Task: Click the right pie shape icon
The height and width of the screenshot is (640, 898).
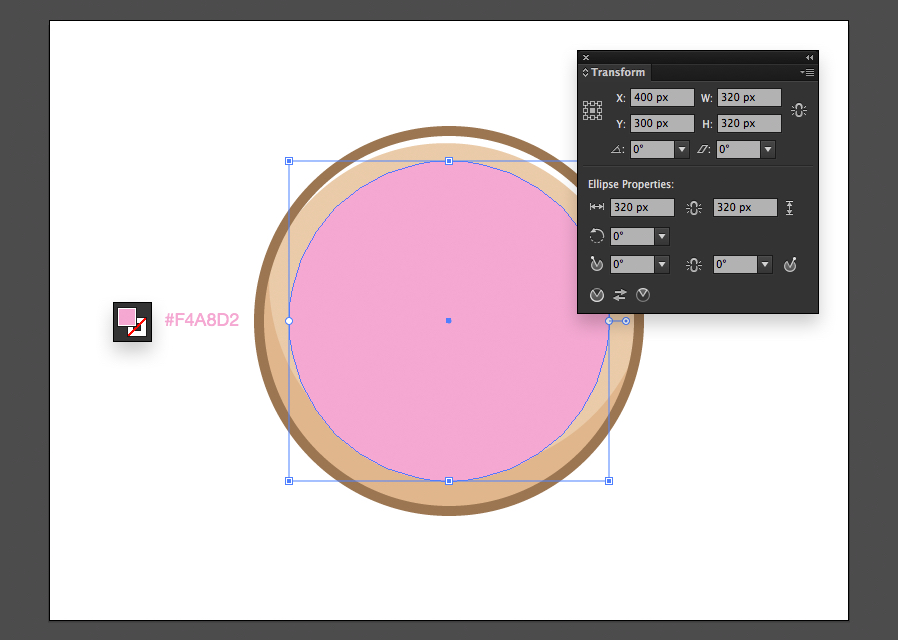Action: [643, 295]
